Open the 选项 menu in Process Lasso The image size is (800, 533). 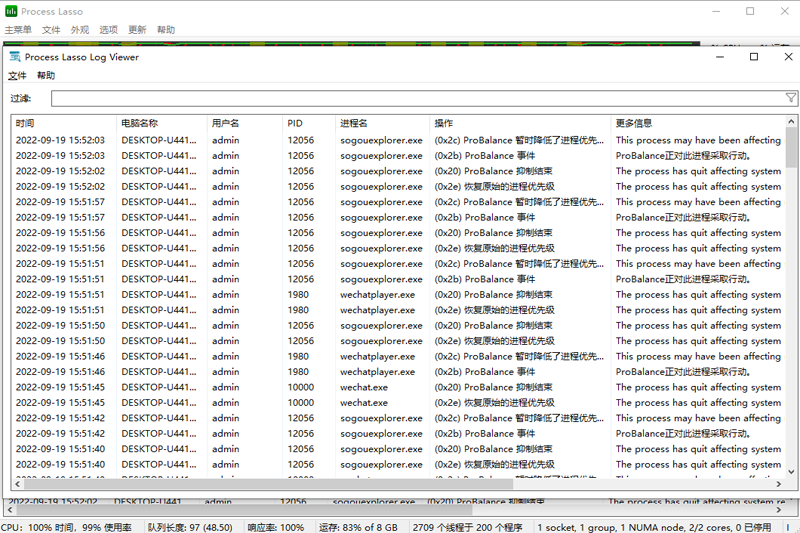point(108,30)
